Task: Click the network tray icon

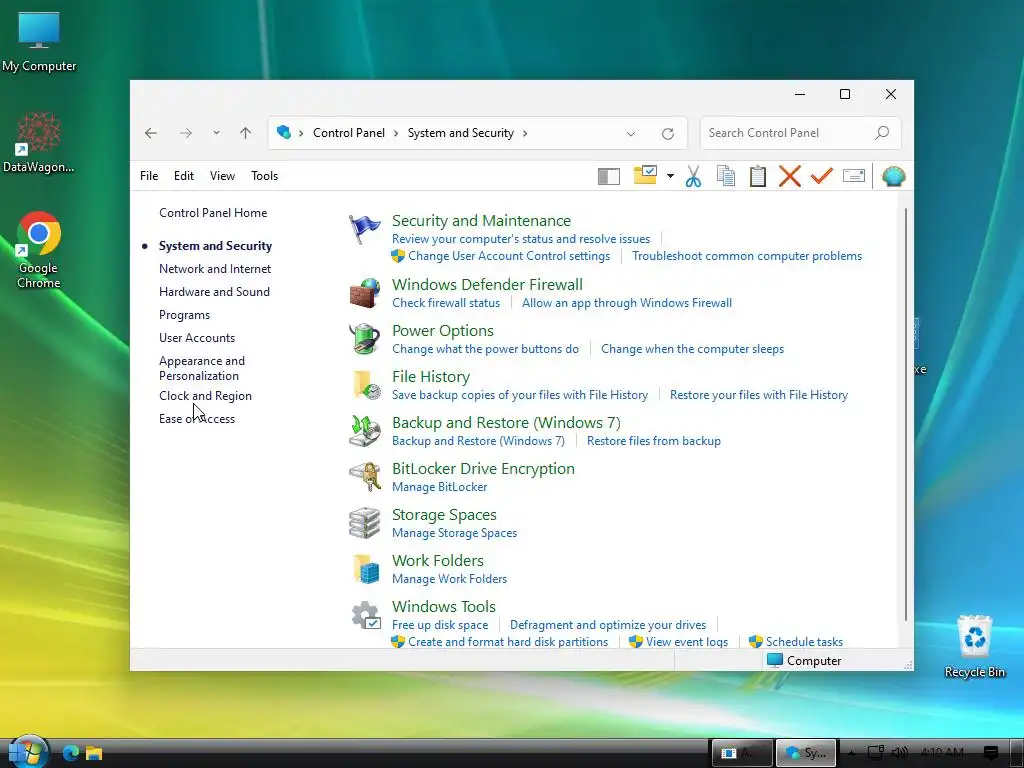Action: 875,753
